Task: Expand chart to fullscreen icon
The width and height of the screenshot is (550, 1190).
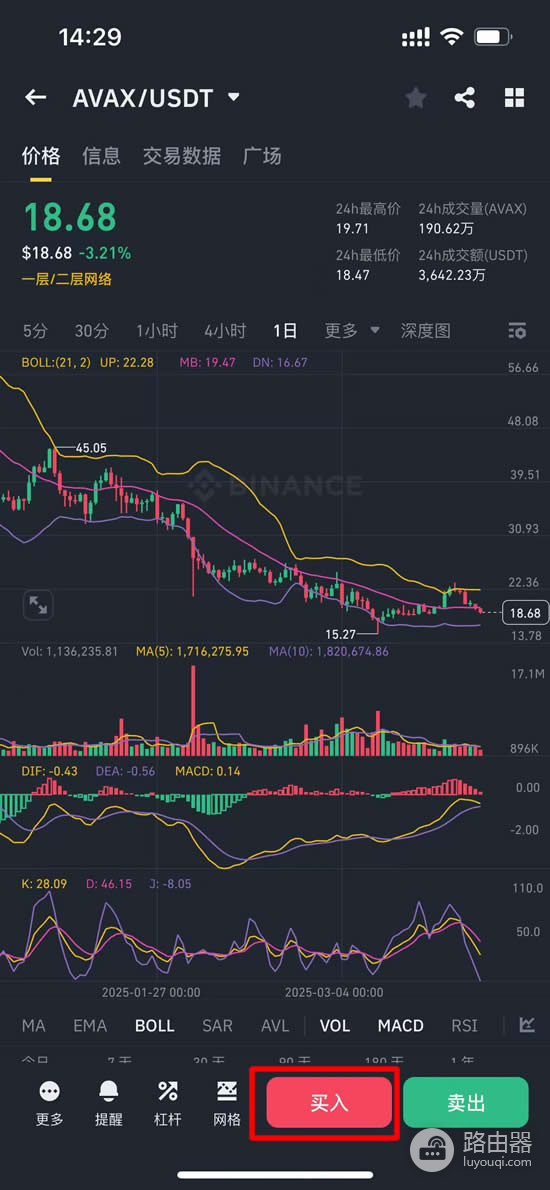Action: pos(37,605)
